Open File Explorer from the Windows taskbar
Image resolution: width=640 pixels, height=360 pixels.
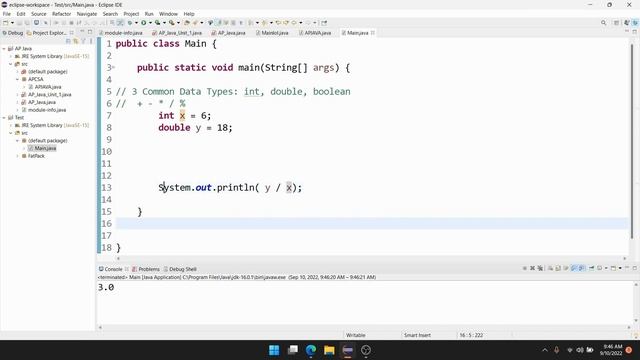329,350
